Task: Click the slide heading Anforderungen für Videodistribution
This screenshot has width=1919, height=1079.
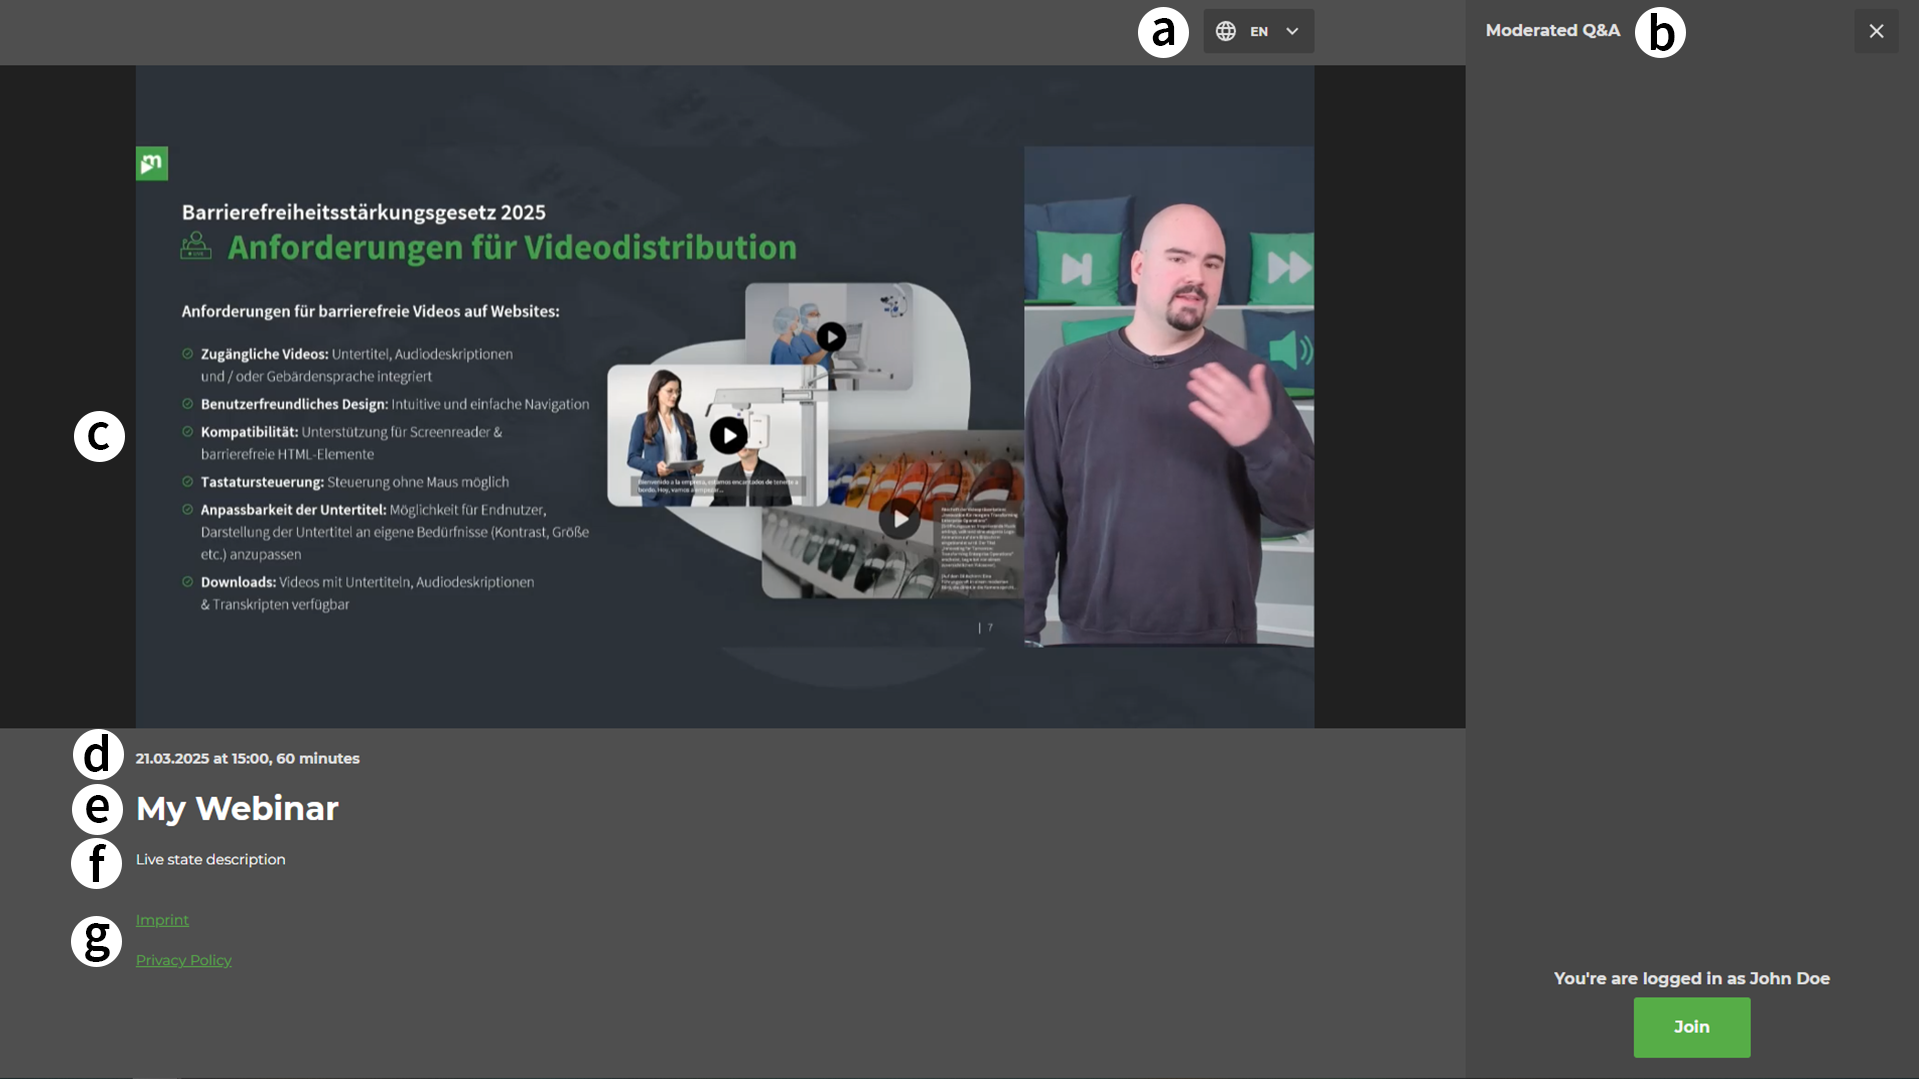Action: point(512,247)
